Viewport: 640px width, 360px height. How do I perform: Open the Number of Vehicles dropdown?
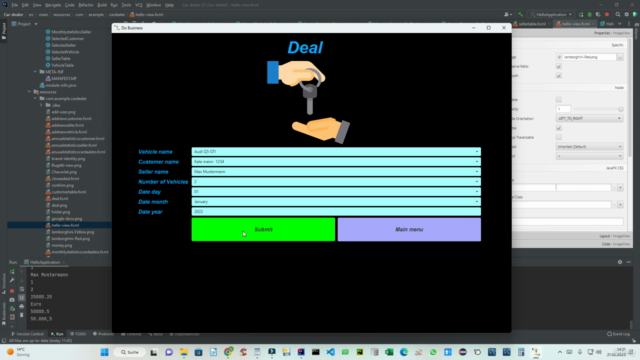336,182
